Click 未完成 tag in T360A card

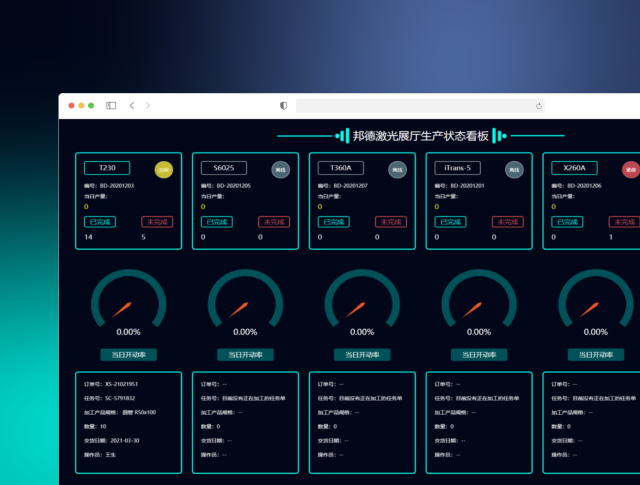pyautogui.click(x=391, y=222)
